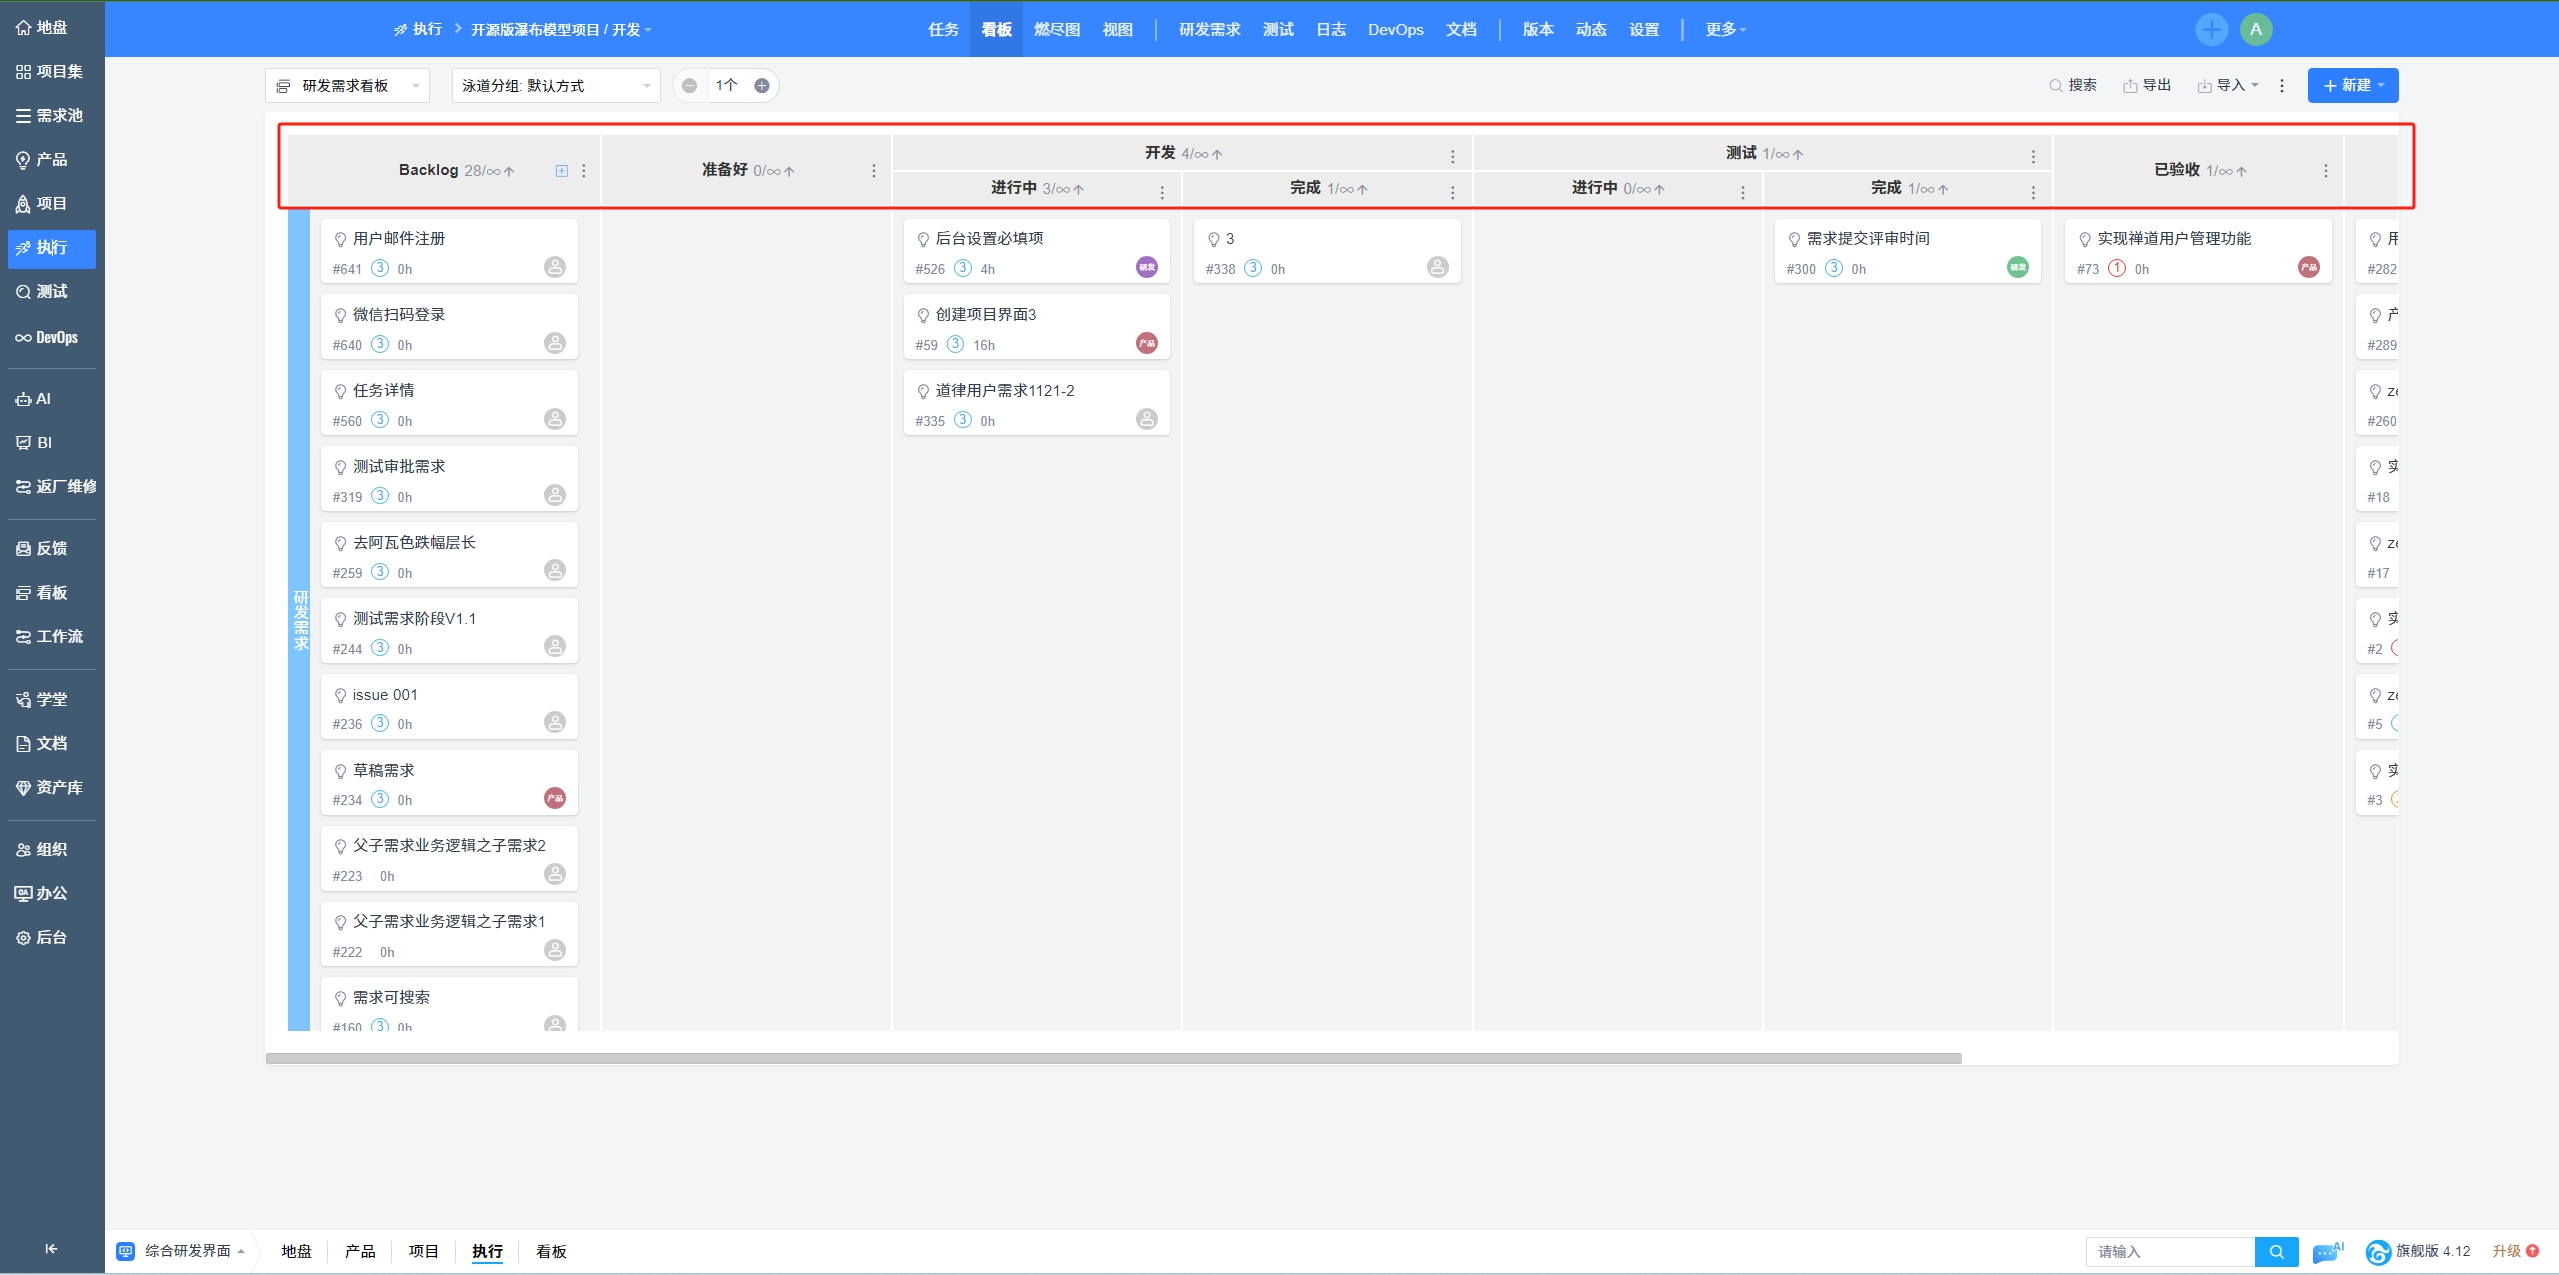
Task: Collapse the left sidebar with arrow icon
Action: [51, 1248]
